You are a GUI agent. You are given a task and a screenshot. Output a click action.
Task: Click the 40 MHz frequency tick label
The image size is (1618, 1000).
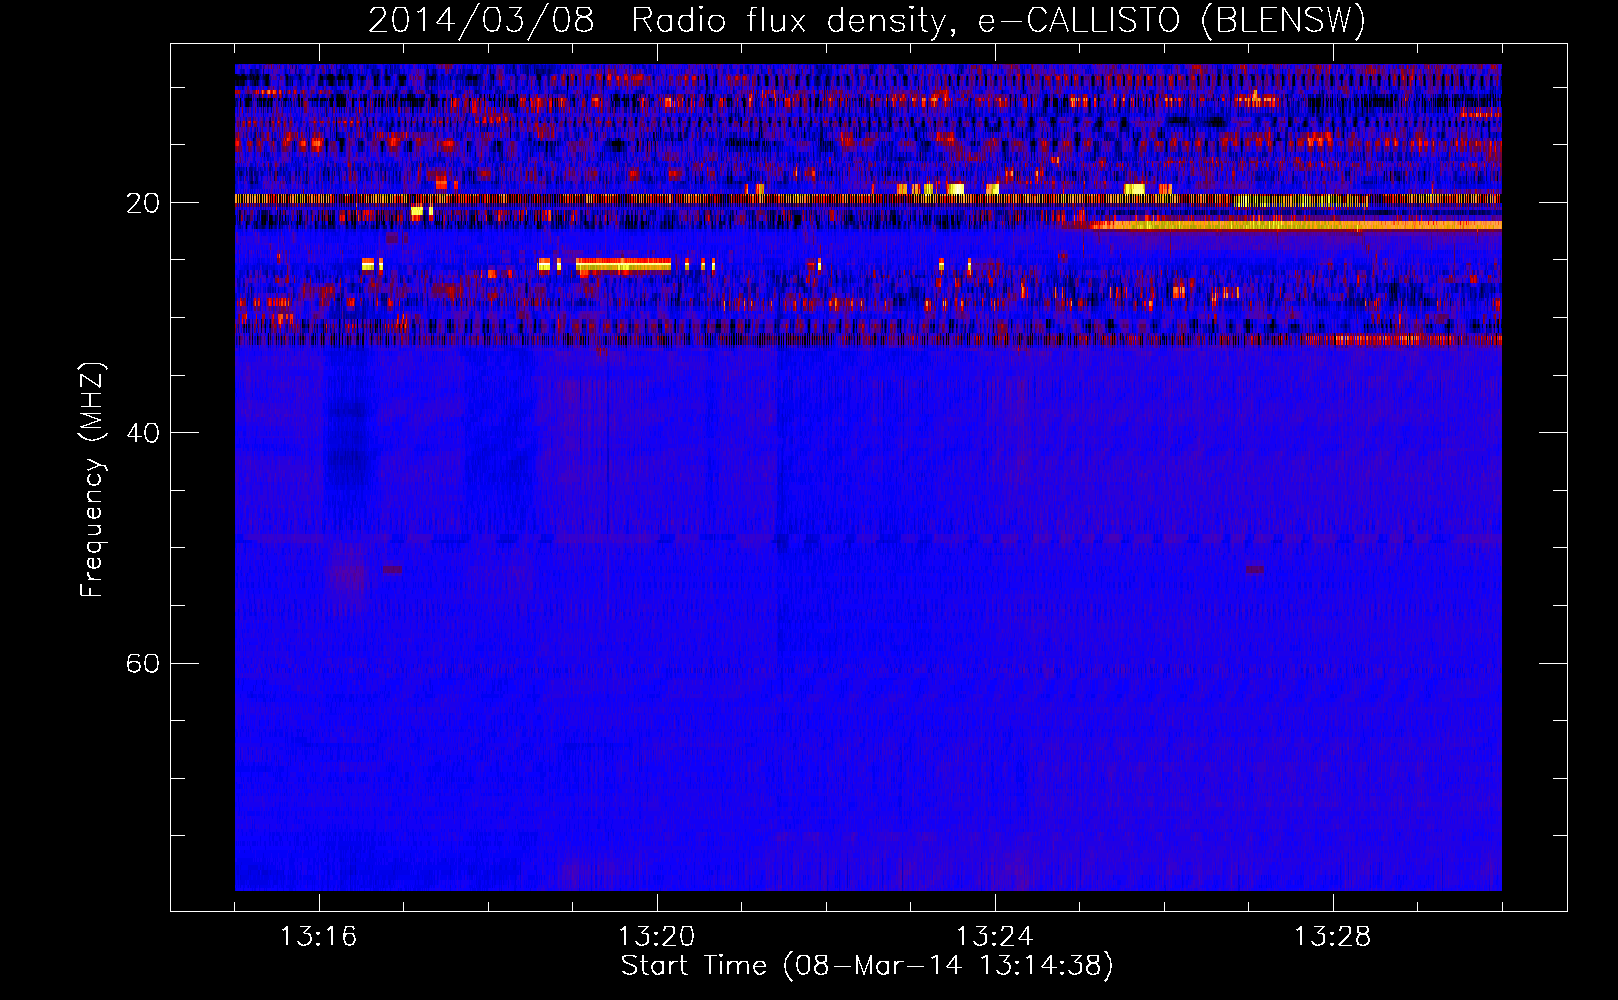[x=143, y=434]
